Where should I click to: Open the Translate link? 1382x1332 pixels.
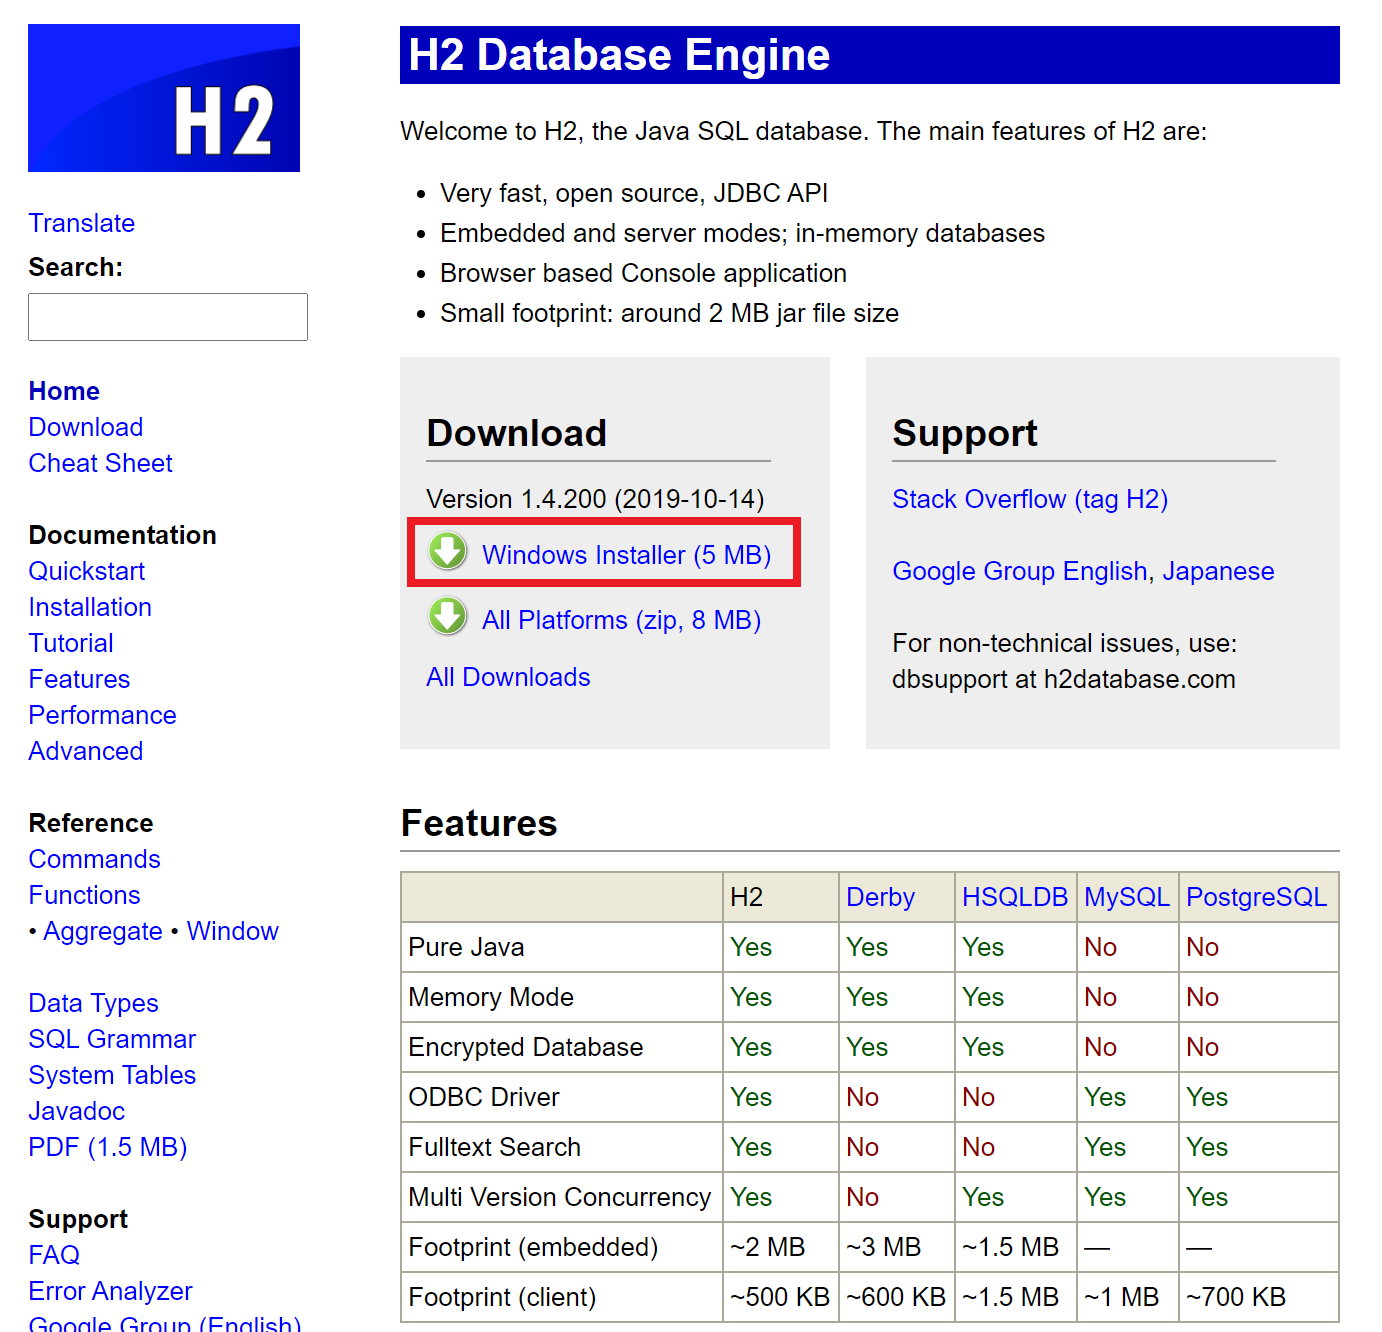coord(81,223)
